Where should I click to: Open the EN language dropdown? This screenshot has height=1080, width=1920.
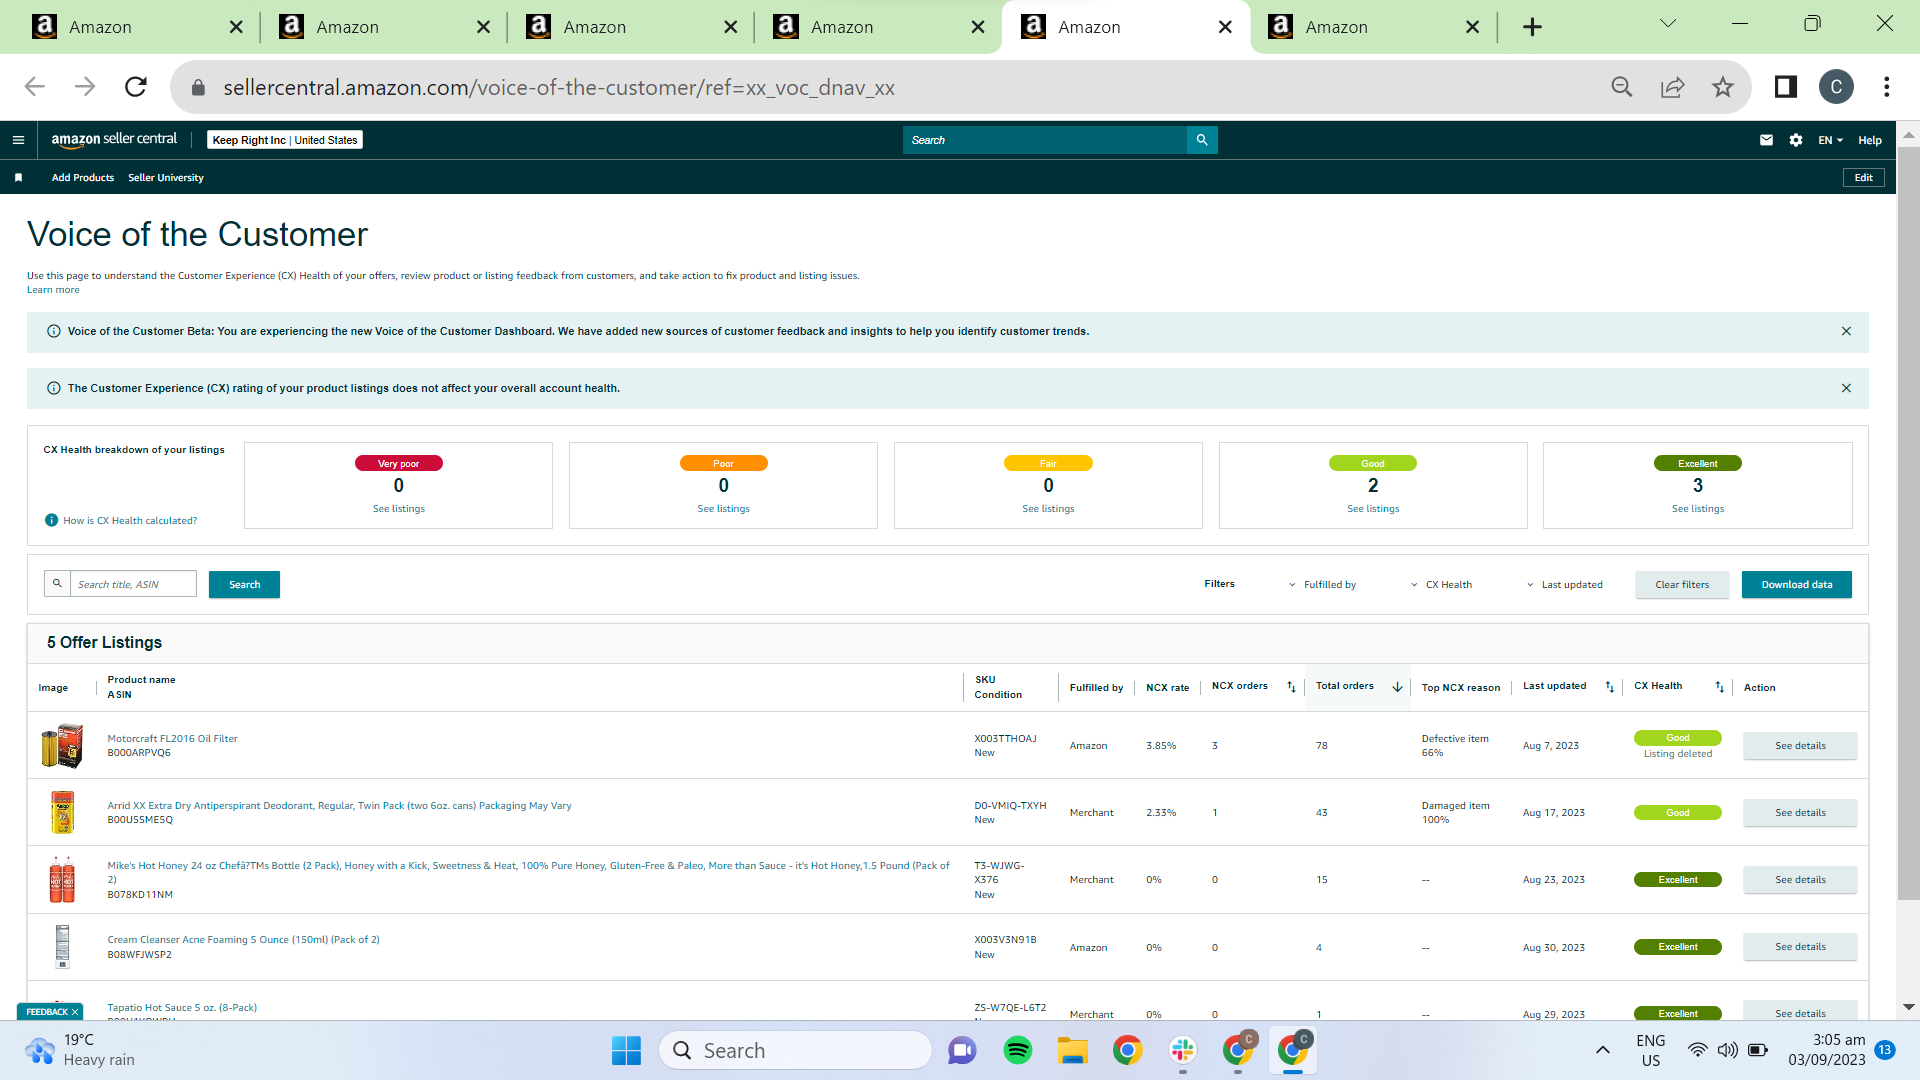(x=1830, y=140)
